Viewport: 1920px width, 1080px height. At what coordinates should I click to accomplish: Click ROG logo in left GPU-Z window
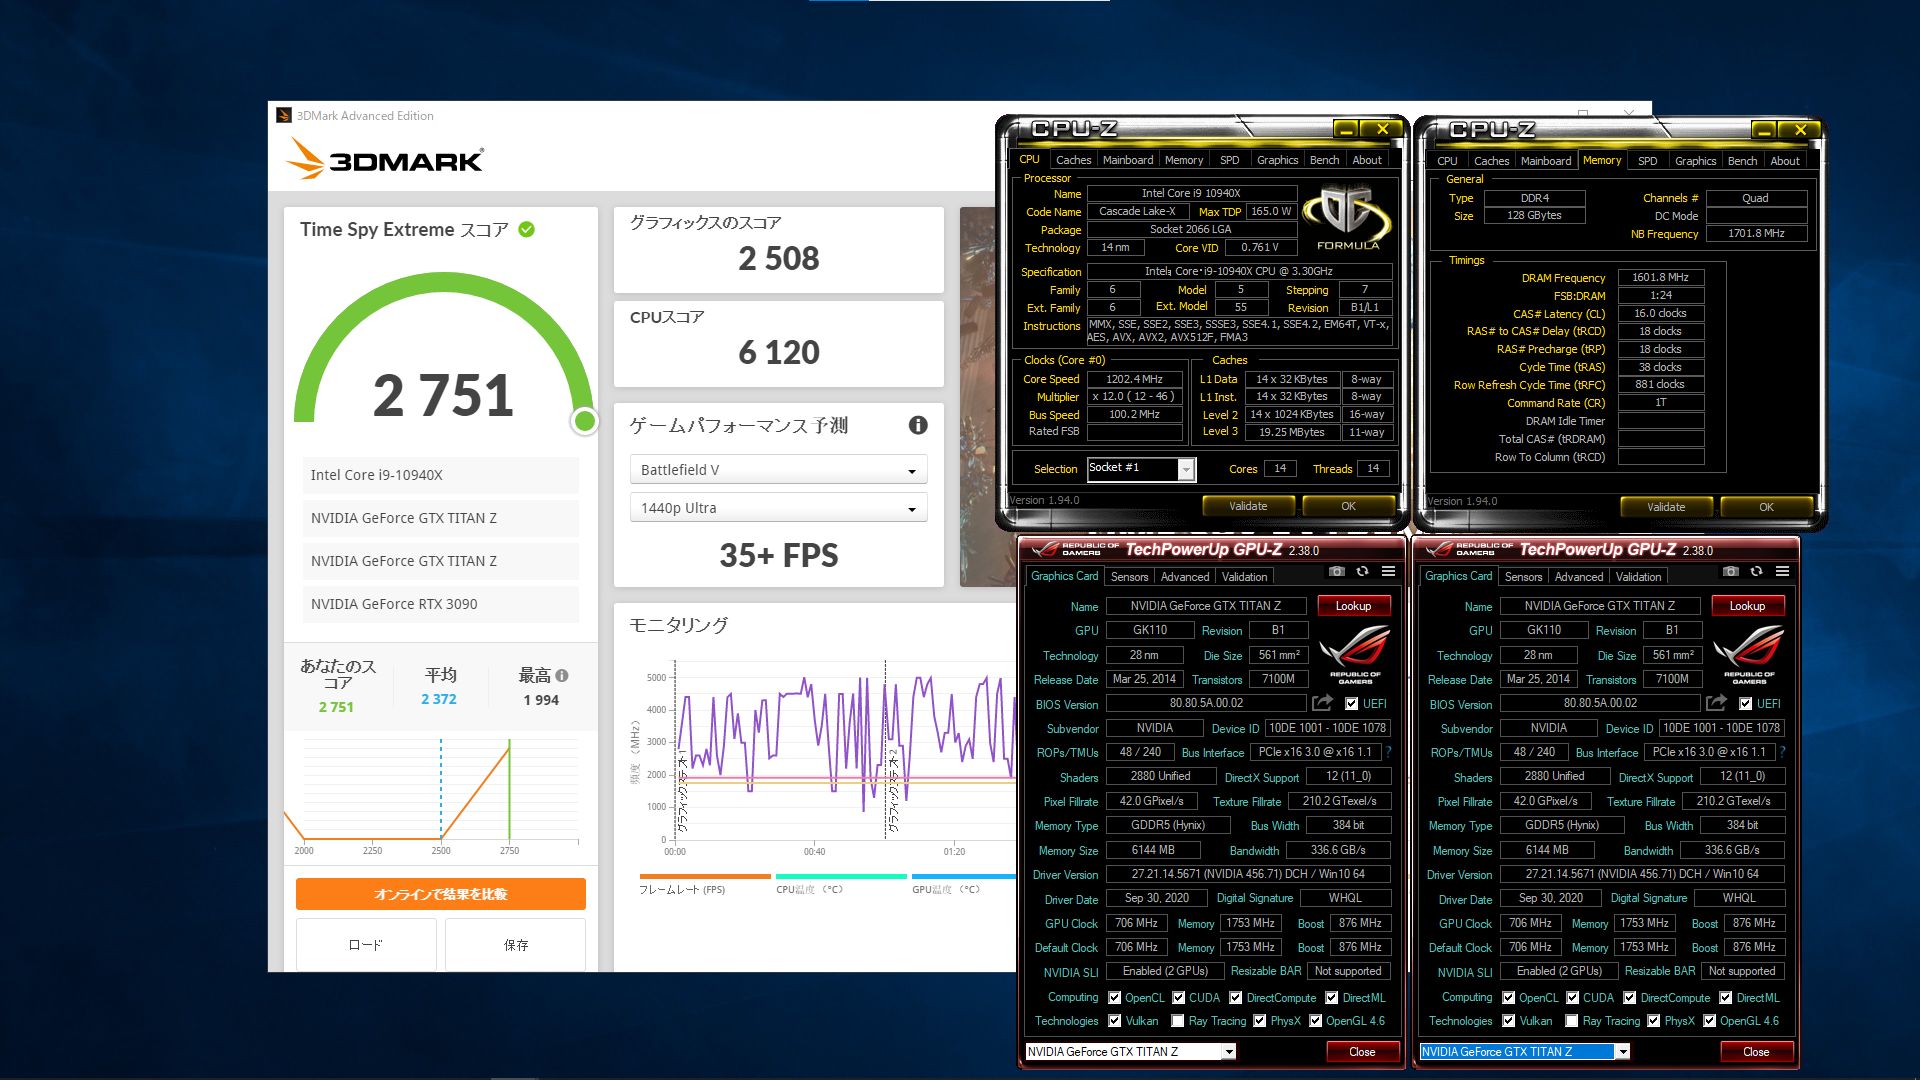coord(1354,654)
